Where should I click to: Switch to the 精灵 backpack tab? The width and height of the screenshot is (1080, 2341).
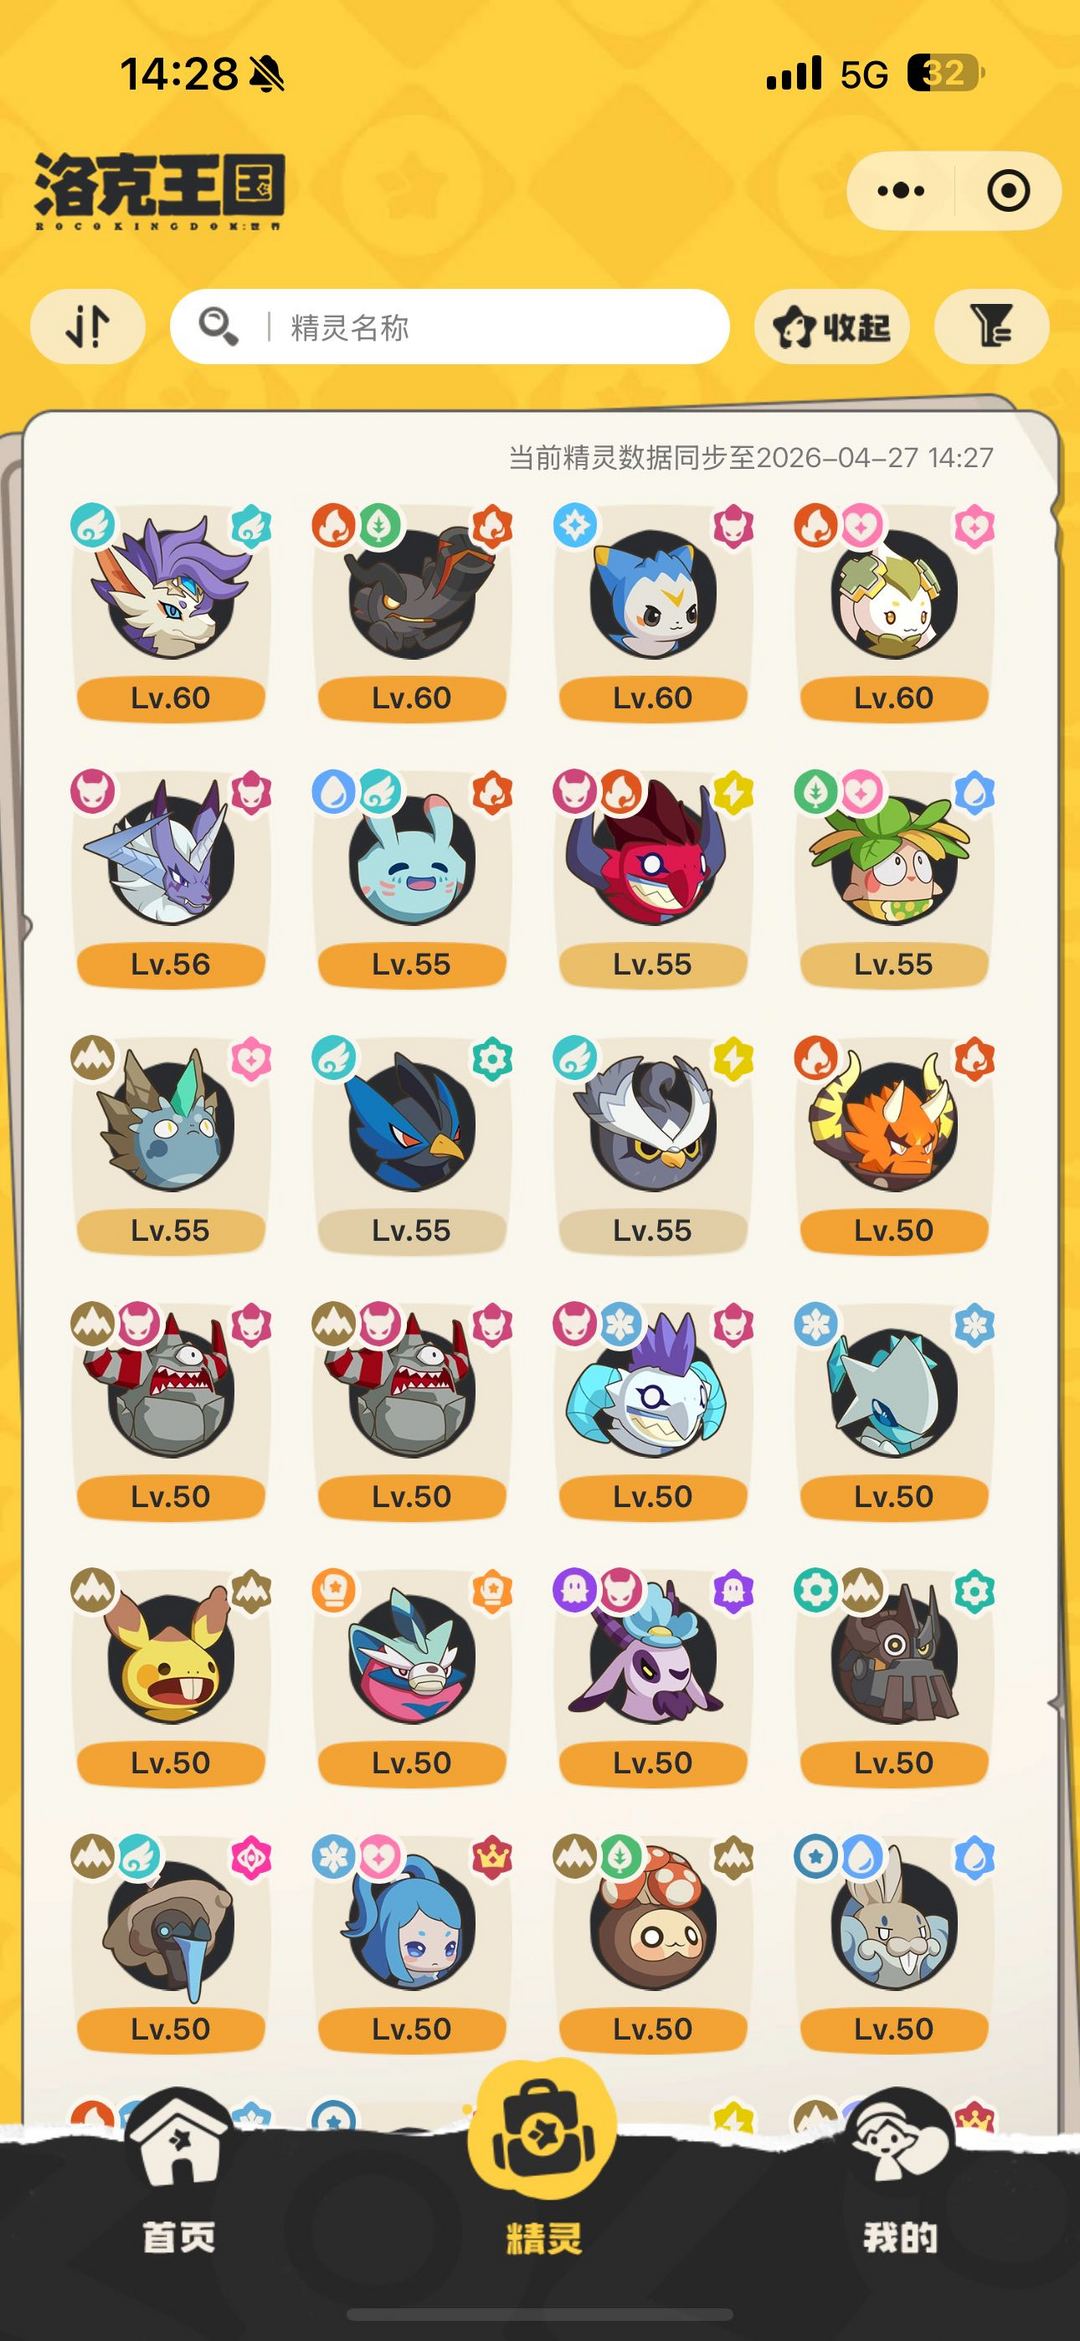coord(541,2160)
